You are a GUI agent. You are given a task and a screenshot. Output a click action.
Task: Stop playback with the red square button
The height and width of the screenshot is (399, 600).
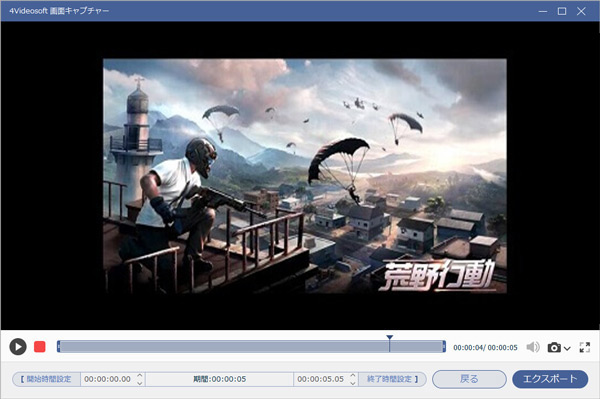(x=40, y=347)
